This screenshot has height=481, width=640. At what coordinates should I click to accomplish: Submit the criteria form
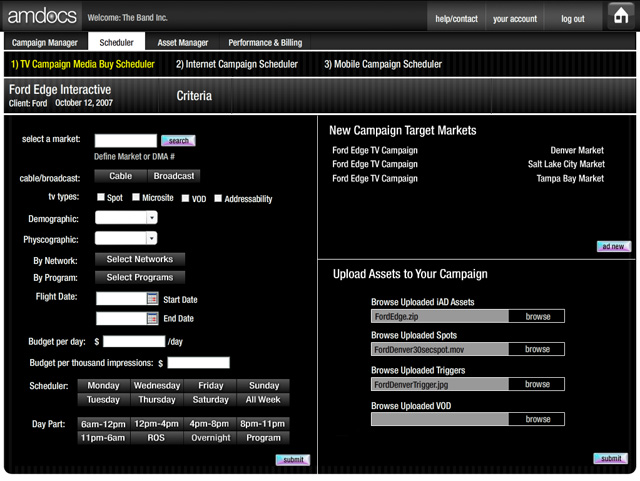pos(293,460)
